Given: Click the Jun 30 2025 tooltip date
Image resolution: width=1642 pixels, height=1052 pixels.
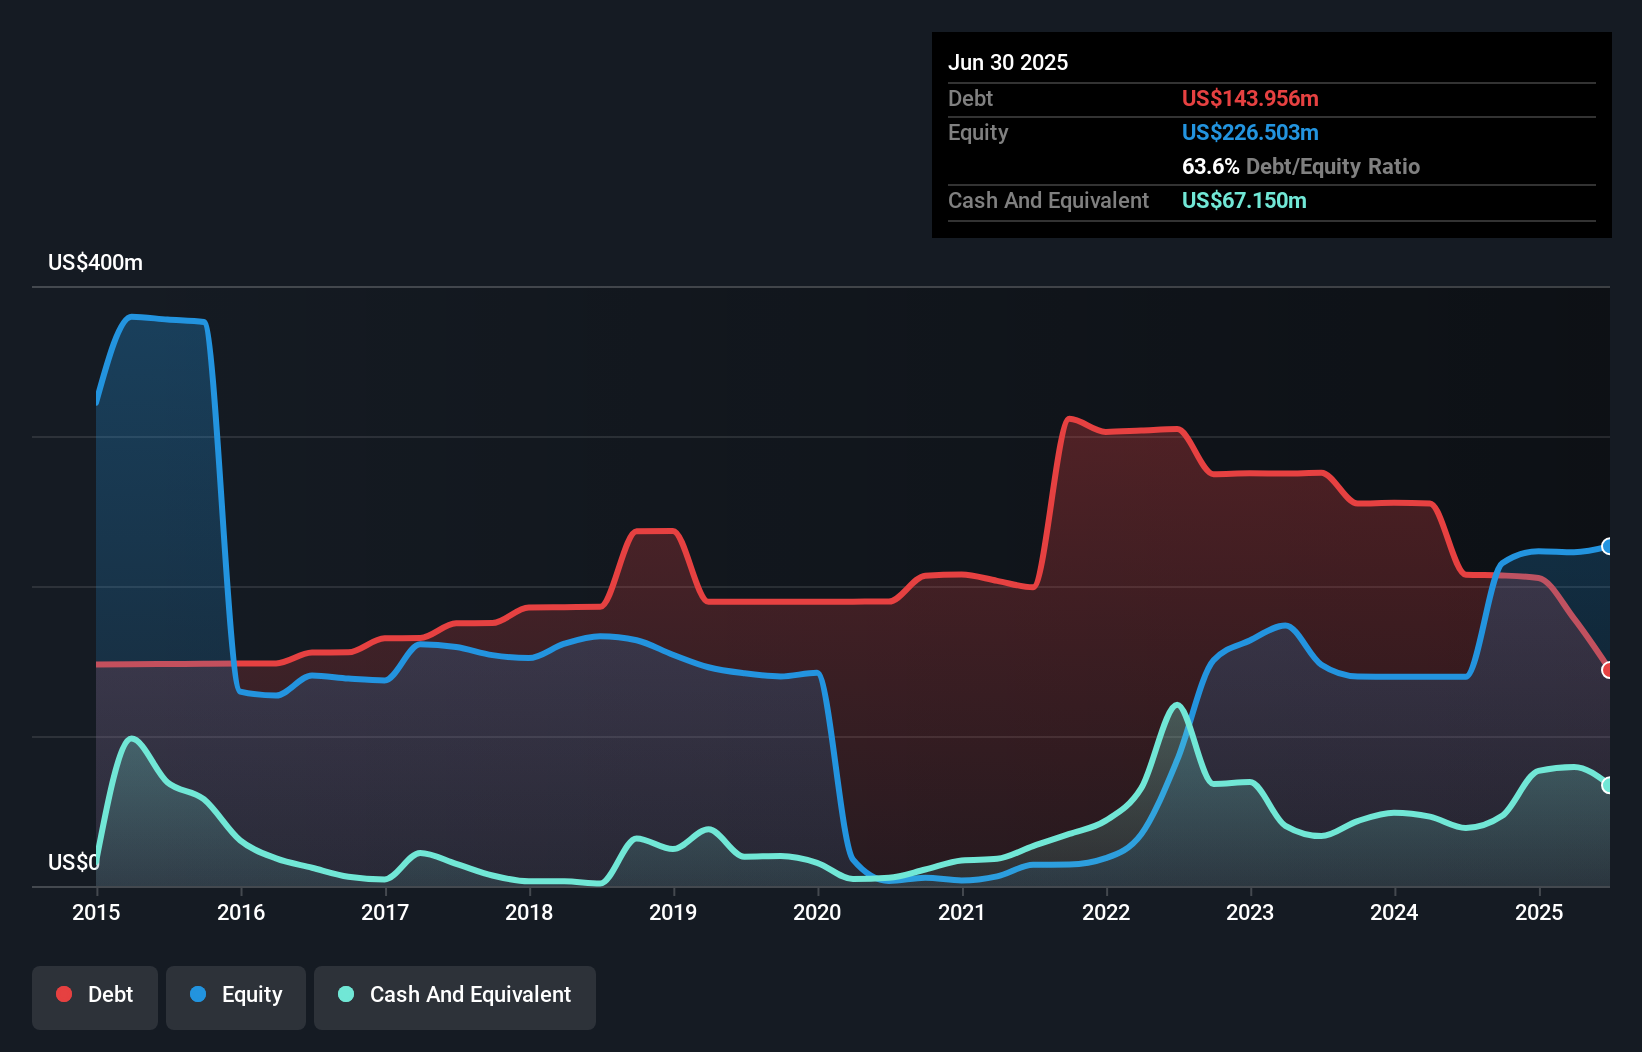Looking at the screenshot, I should (1008, 62).
